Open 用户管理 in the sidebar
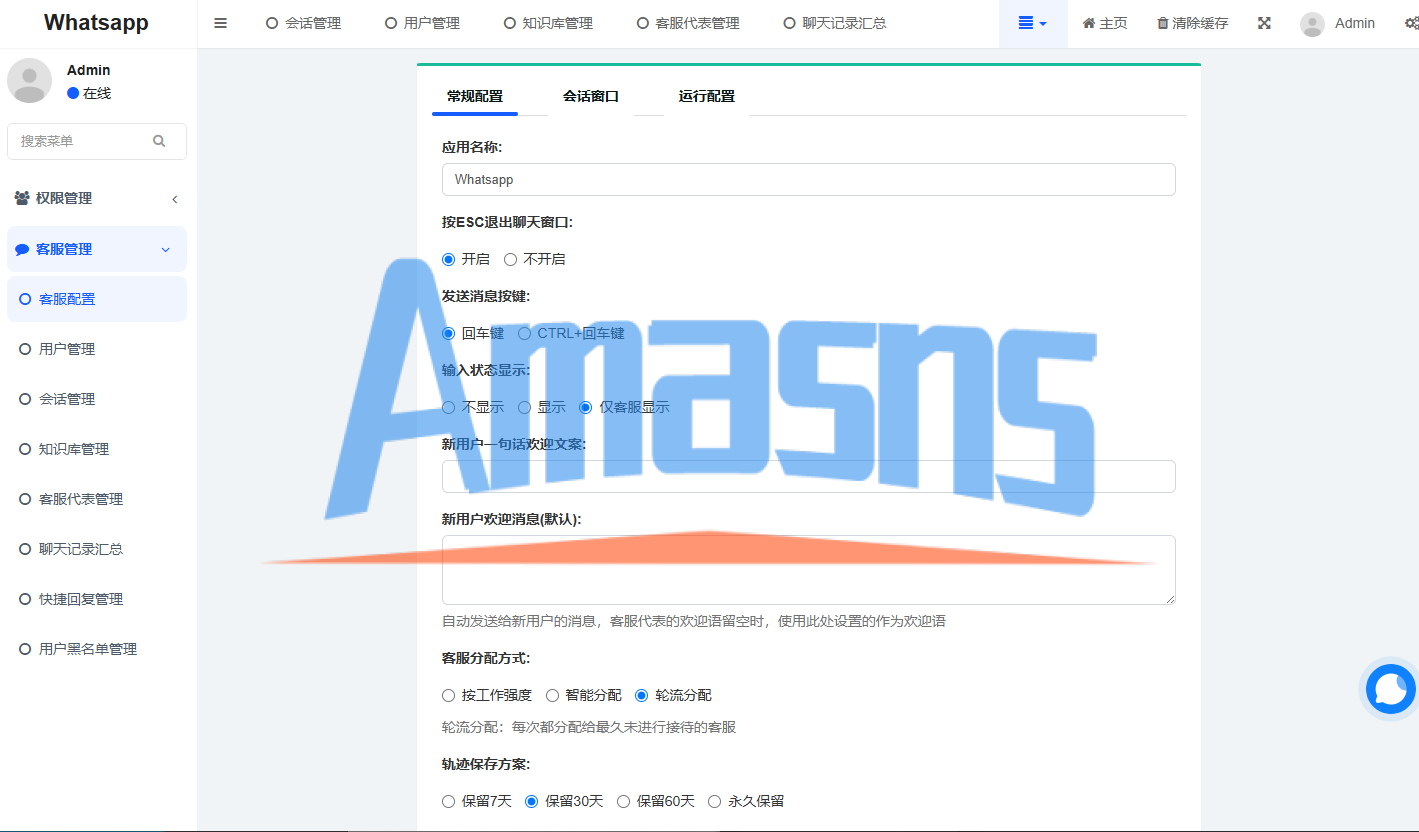The image size is (1419, 832). click(97, 349)
